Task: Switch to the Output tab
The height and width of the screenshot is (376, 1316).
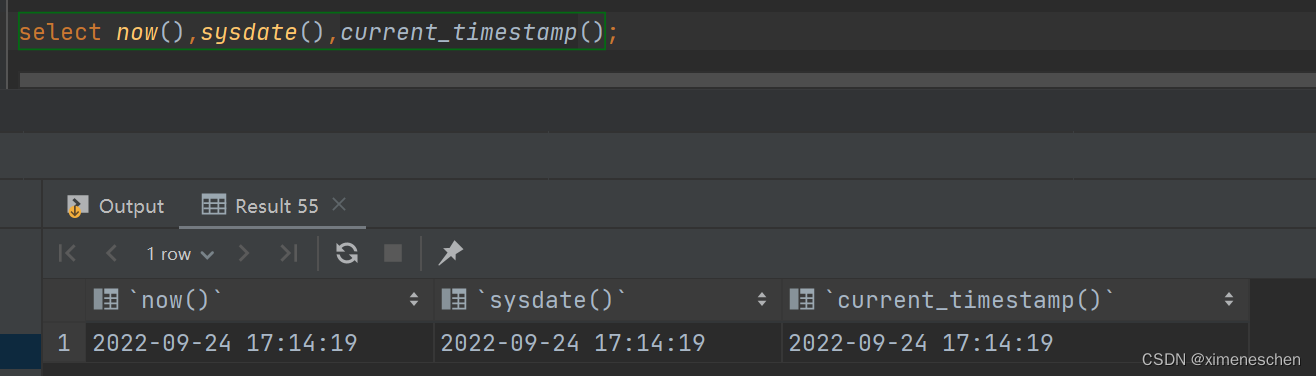Action: pyautogui.click(x=115, y=206)
